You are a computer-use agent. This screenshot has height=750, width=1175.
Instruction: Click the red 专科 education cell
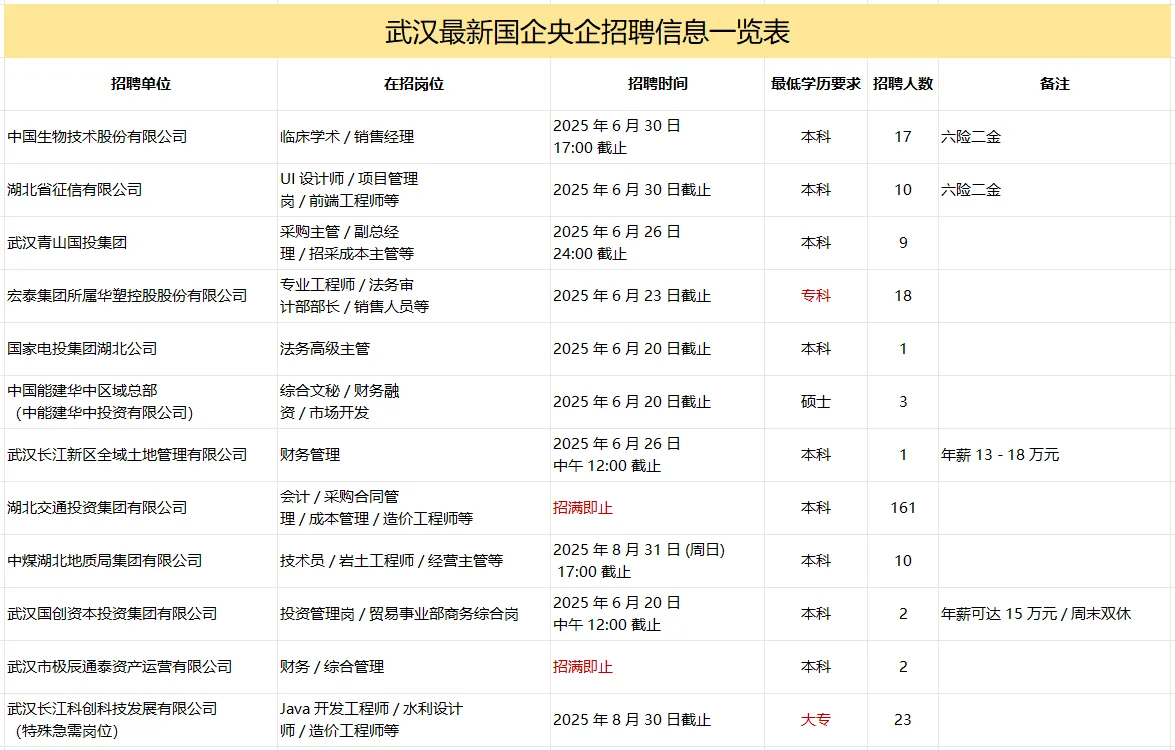point(815,295)
